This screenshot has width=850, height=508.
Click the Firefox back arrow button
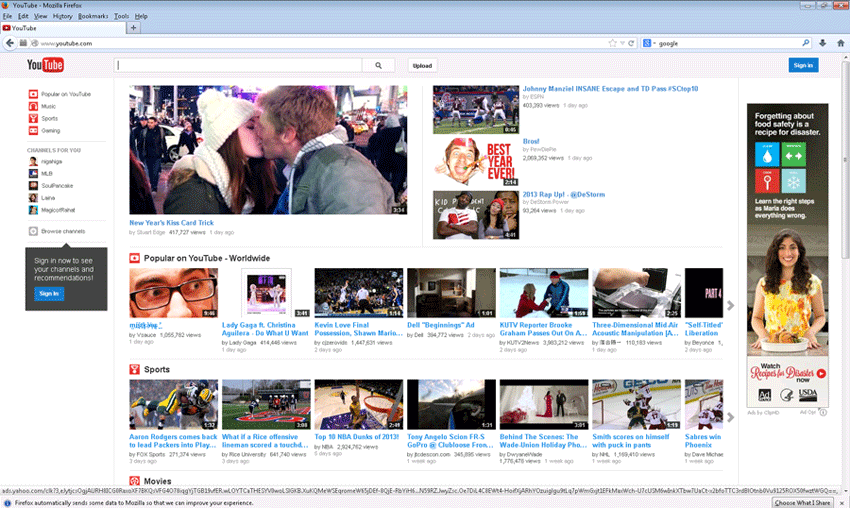click(9, 43)
